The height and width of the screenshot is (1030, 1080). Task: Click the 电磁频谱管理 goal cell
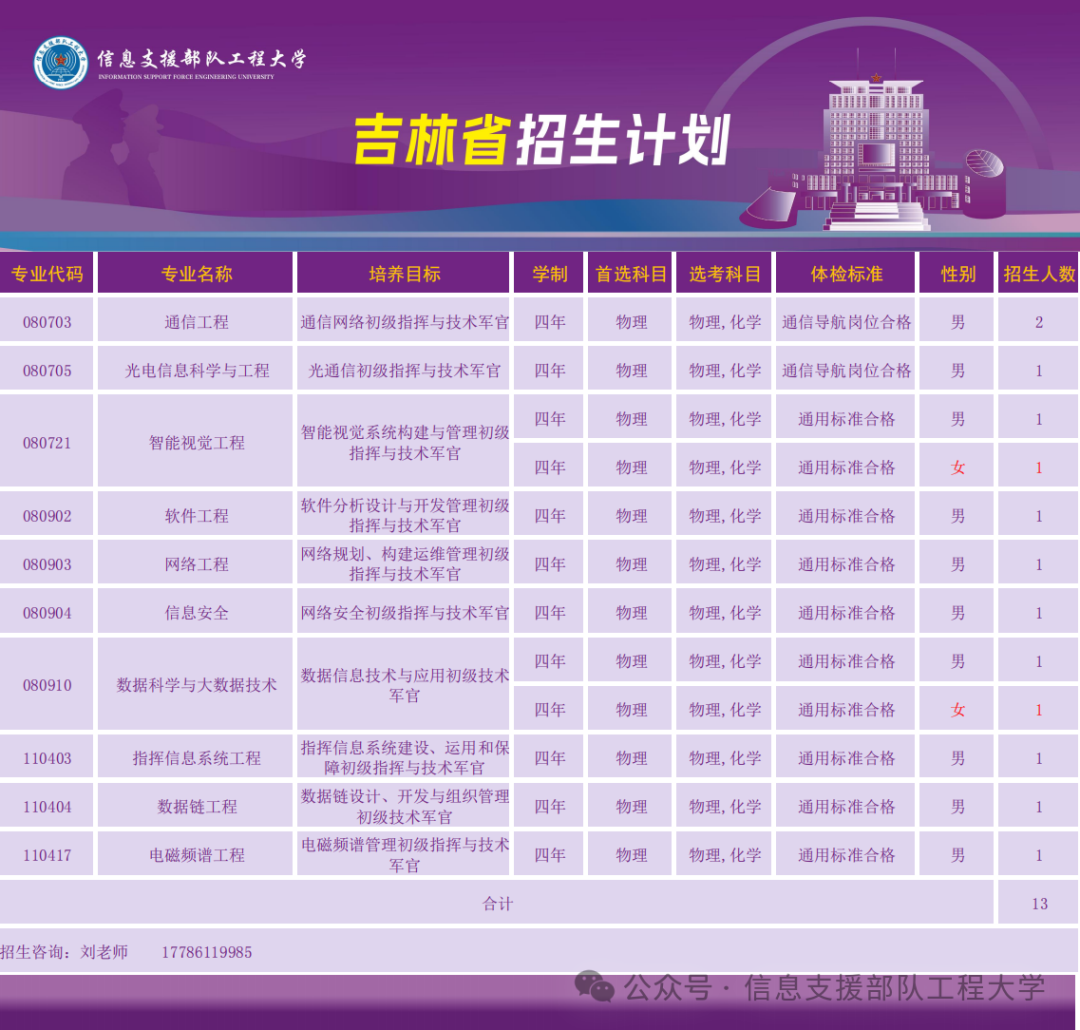pyautogui.click(x=404, y=855)
